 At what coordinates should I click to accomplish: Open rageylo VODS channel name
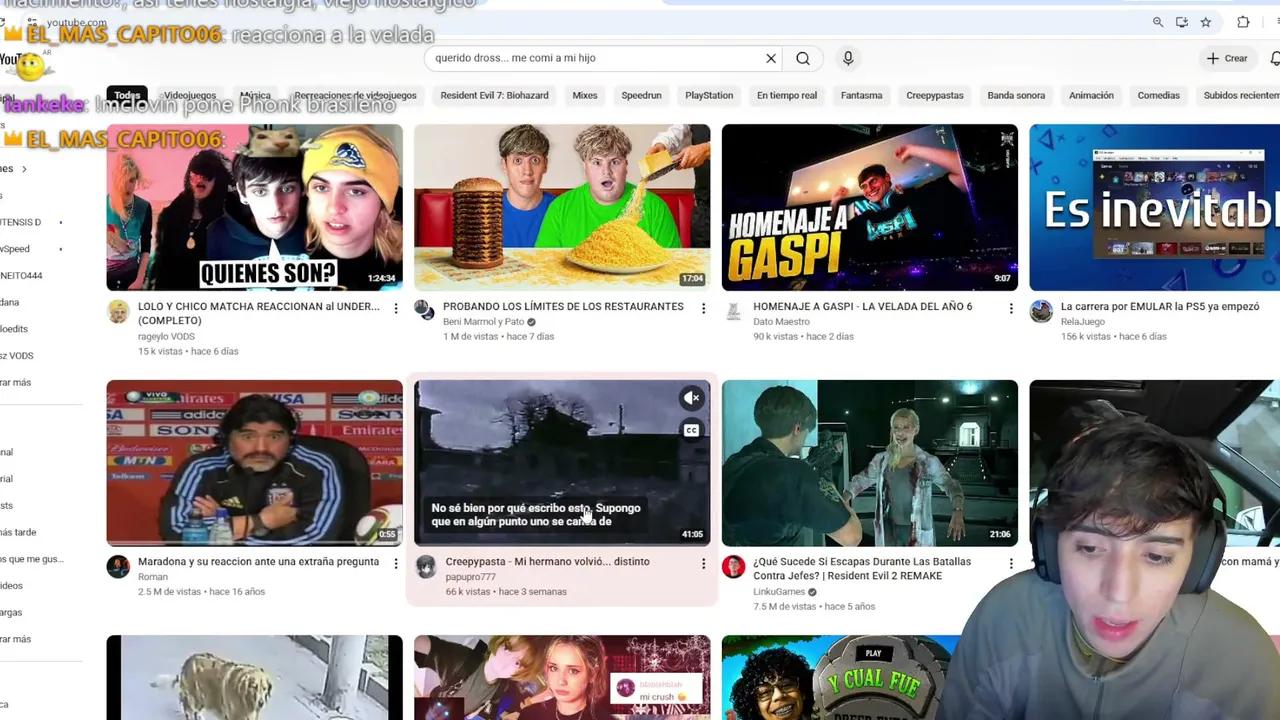(166, 337)
